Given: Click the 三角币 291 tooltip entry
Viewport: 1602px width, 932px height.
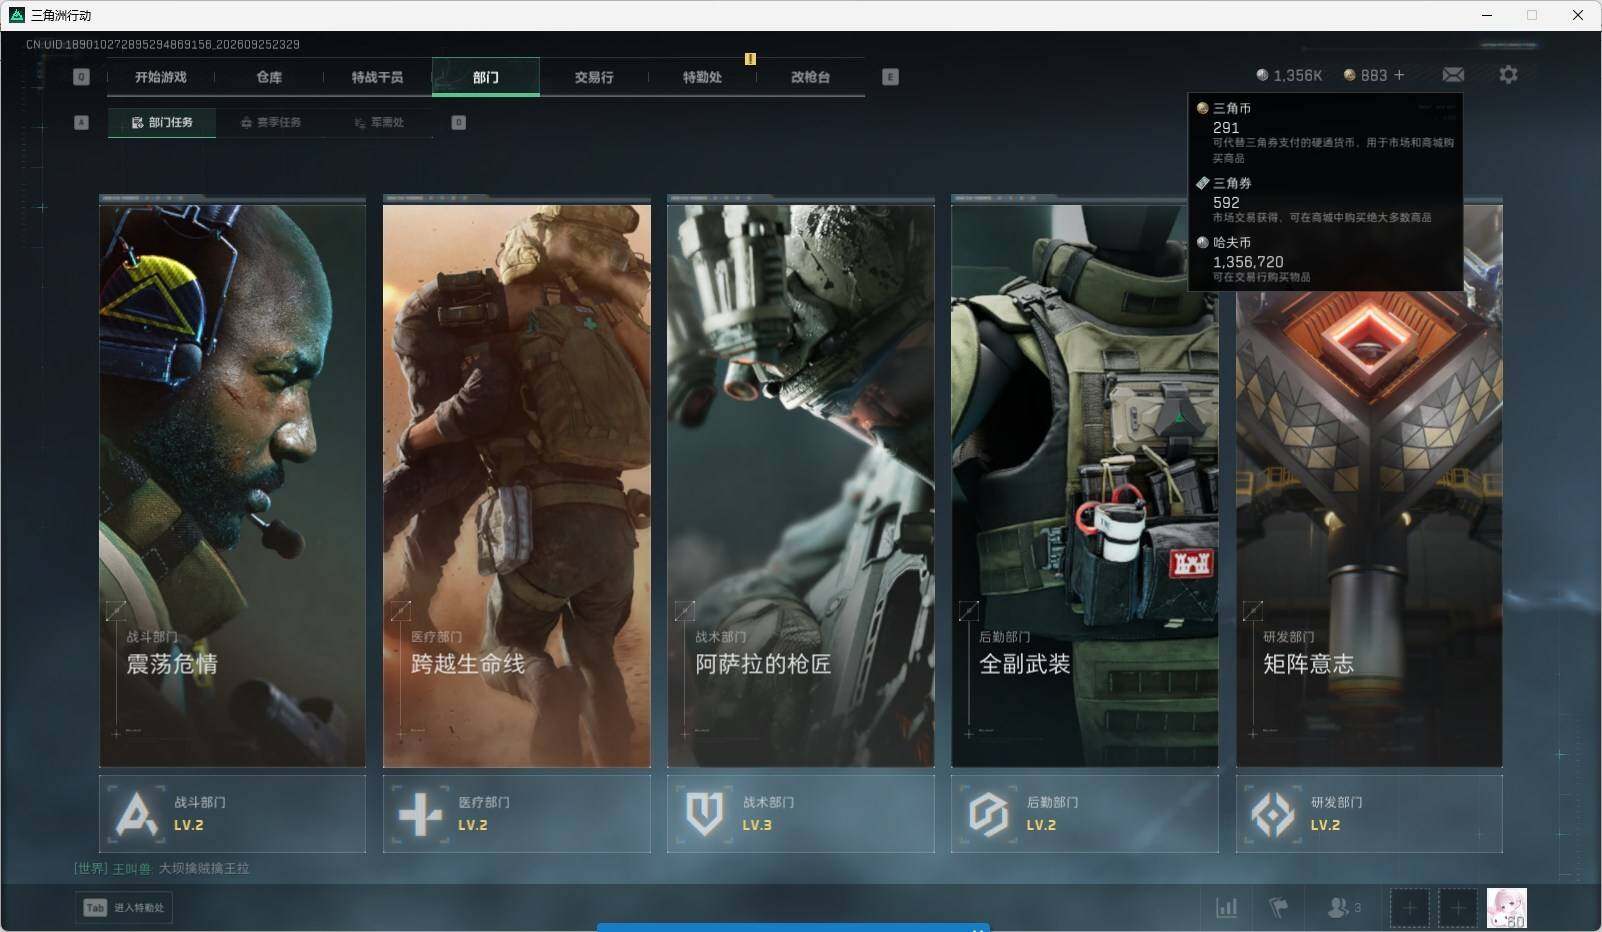Looking at the screenshot, I should coord(1326,132).
